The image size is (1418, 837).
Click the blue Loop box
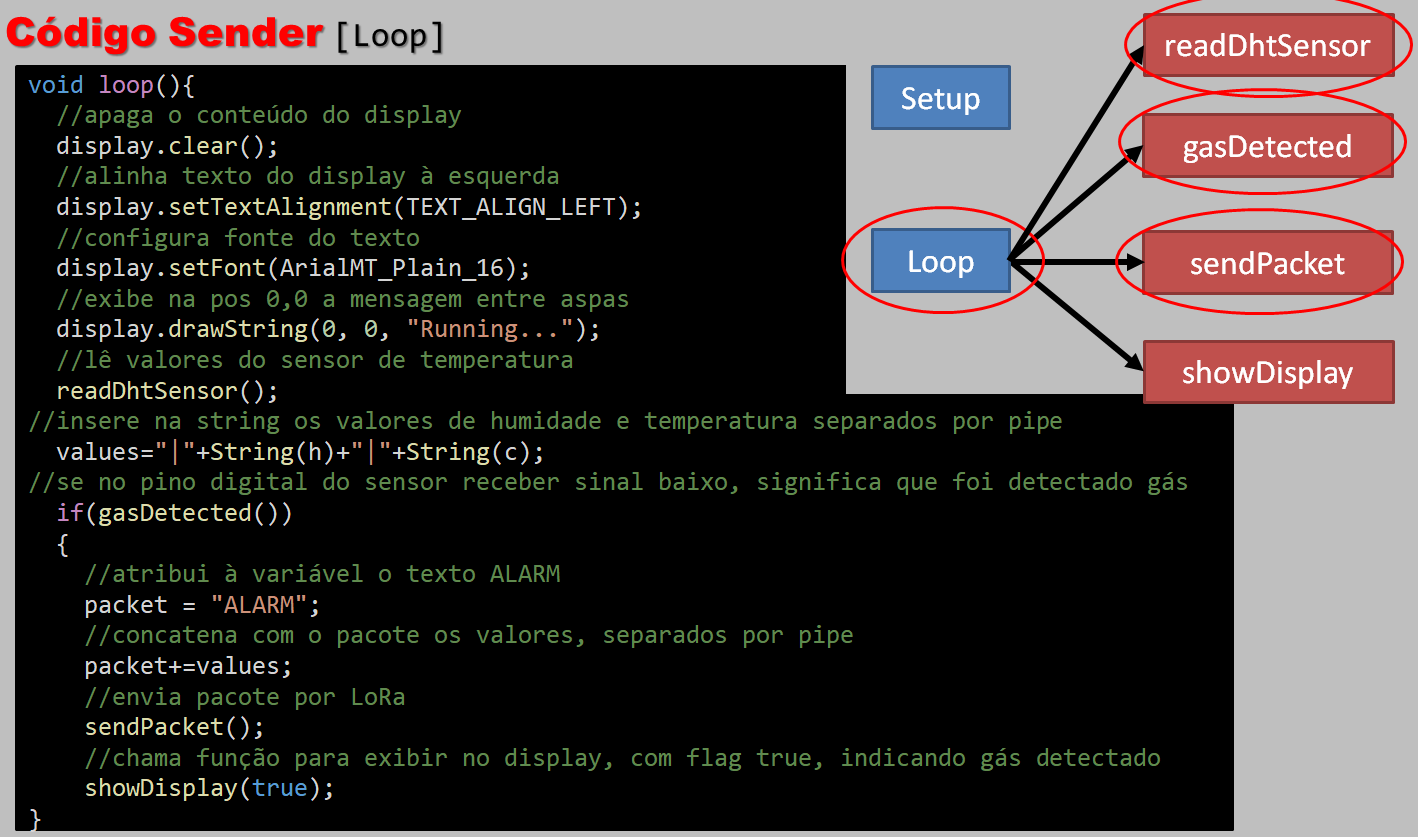coord(940,261)
